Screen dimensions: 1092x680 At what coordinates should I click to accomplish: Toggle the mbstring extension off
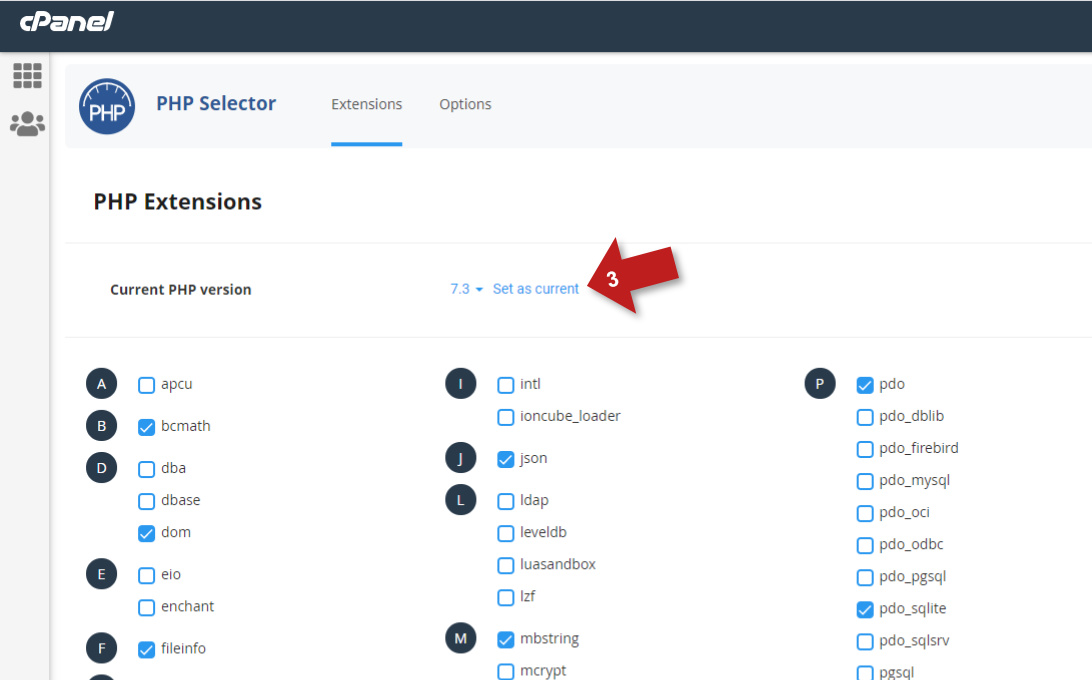[x=506, y=639]
